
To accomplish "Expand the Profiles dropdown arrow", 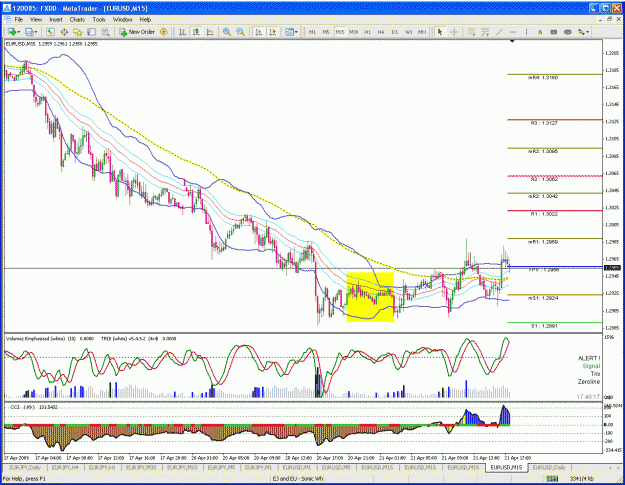I will (x=36, y=32).
